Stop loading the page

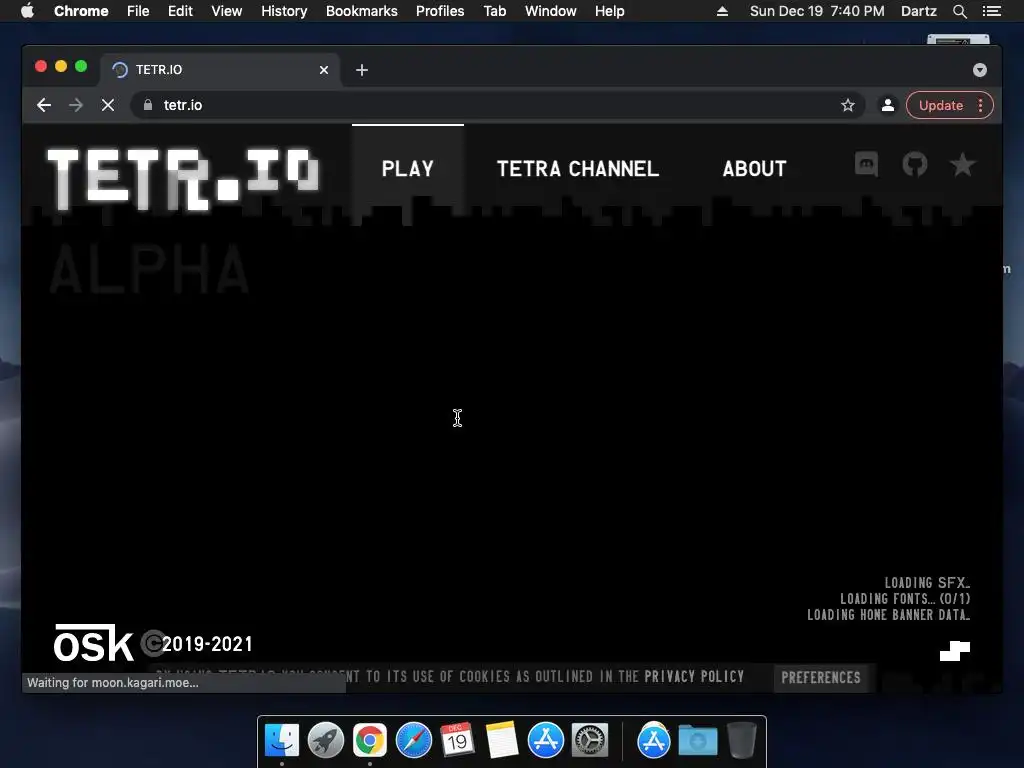[x=108, y=105]
